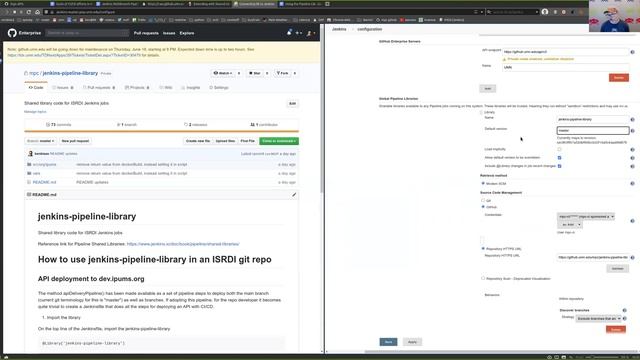
Task: Switch to the repo Issues tab
Action: [63, 88]
